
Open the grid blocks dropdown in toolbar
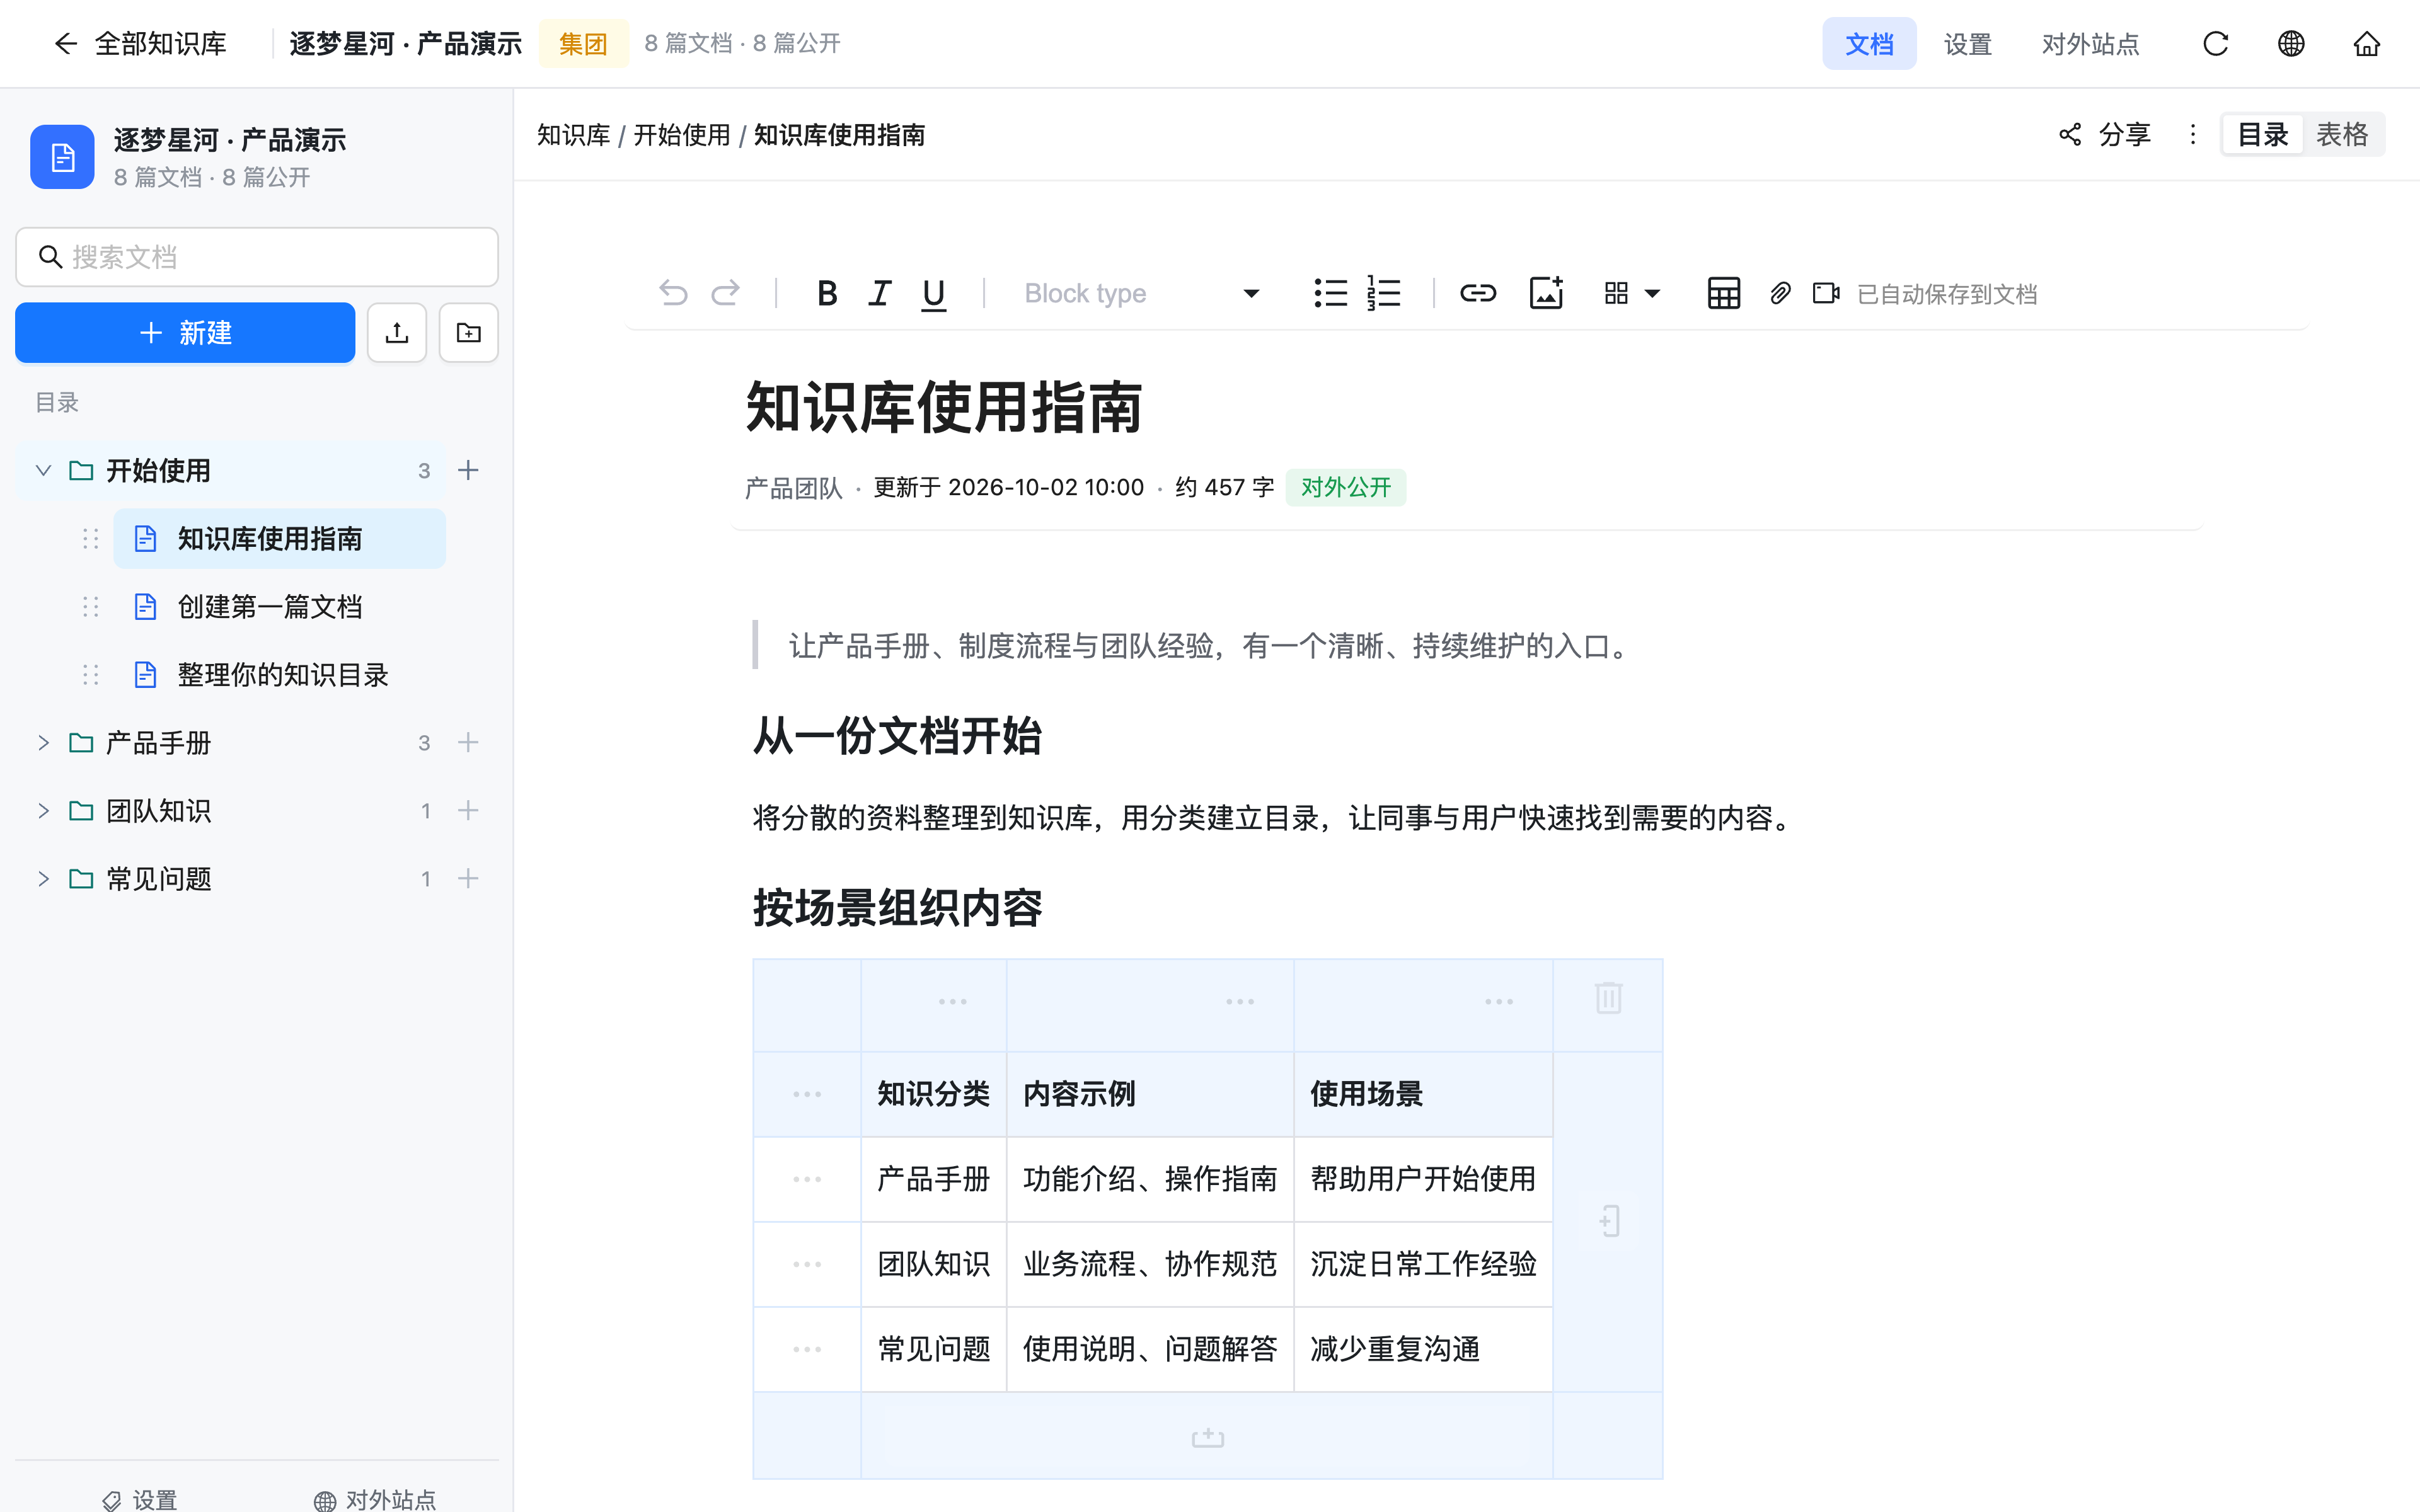1632,293
